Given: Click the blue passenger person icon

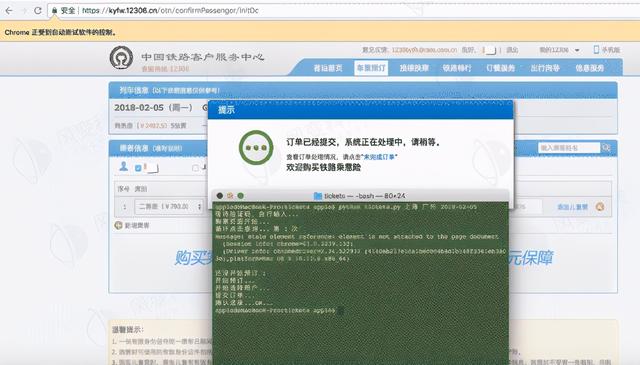Looking at the screenshot, I should (x=123, y=167).
